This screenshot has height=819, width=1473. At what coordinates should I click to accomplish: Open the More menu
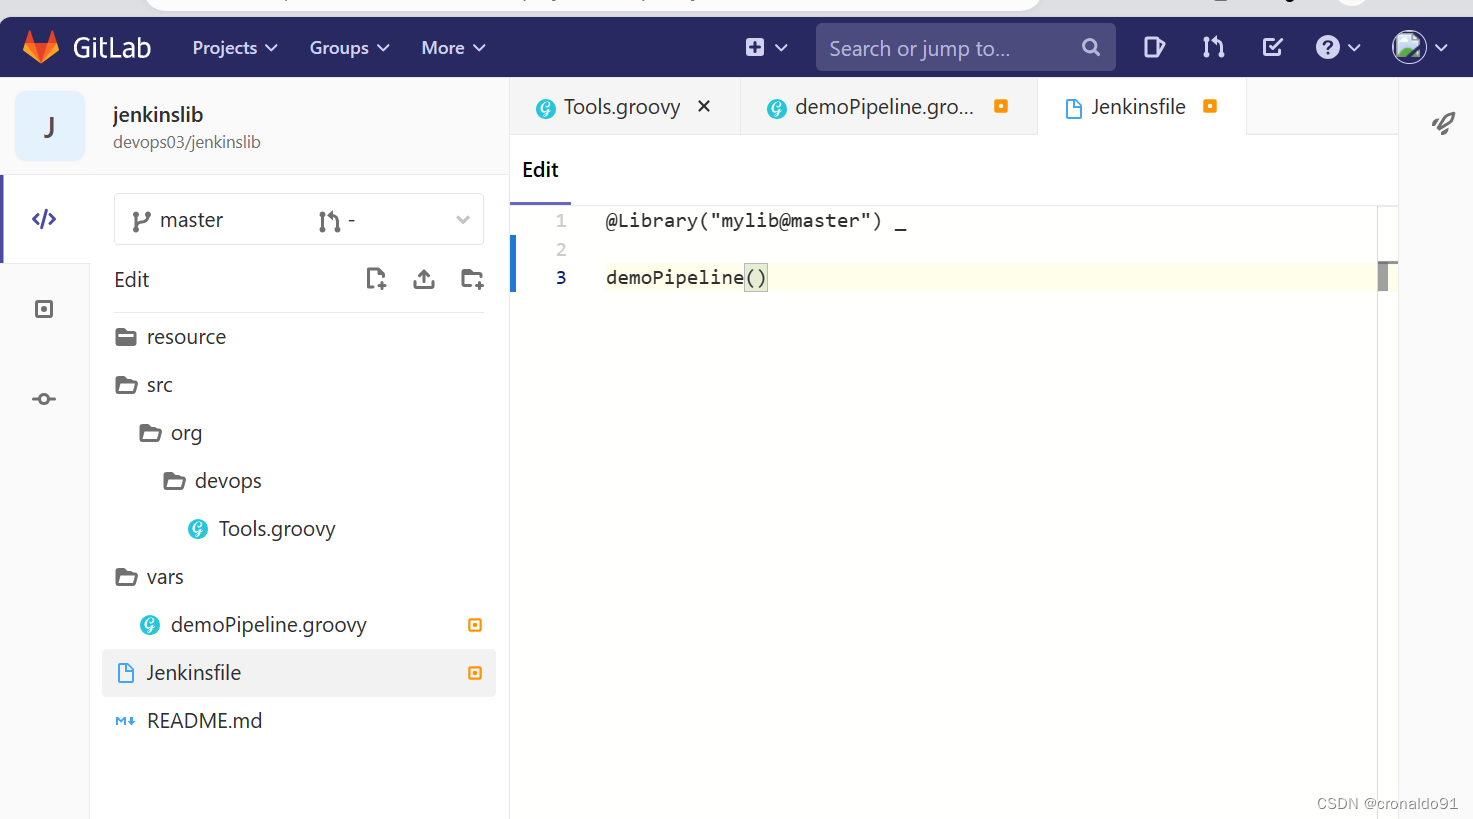point(453,48)
